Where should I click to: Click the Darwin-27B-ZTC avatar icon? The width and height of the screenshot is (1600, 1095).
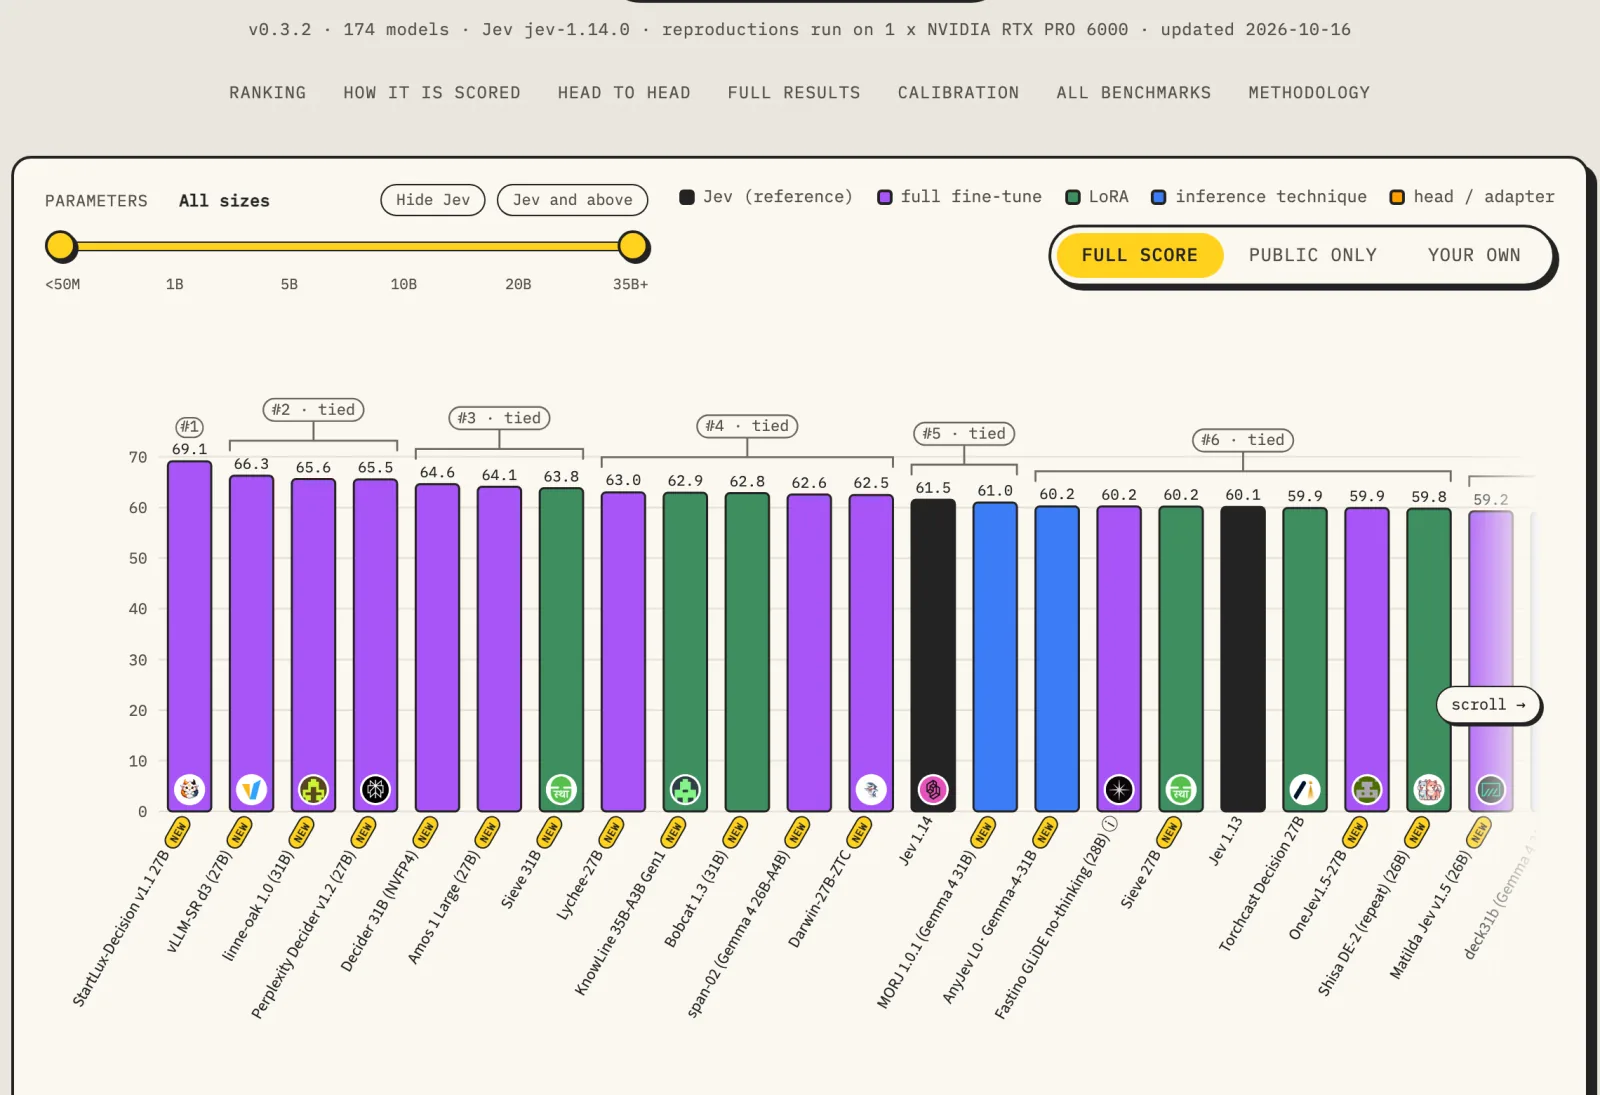tap(871, 790)
